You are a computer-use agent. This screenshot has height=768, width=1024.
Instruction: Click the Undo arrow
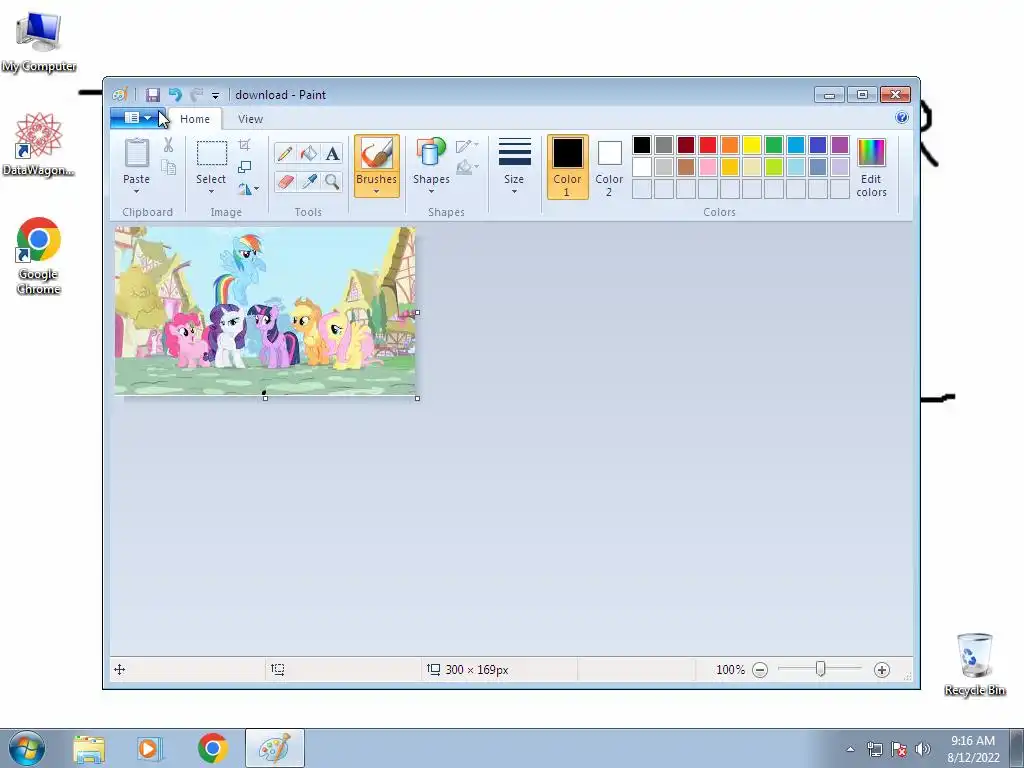pos(175,95)
